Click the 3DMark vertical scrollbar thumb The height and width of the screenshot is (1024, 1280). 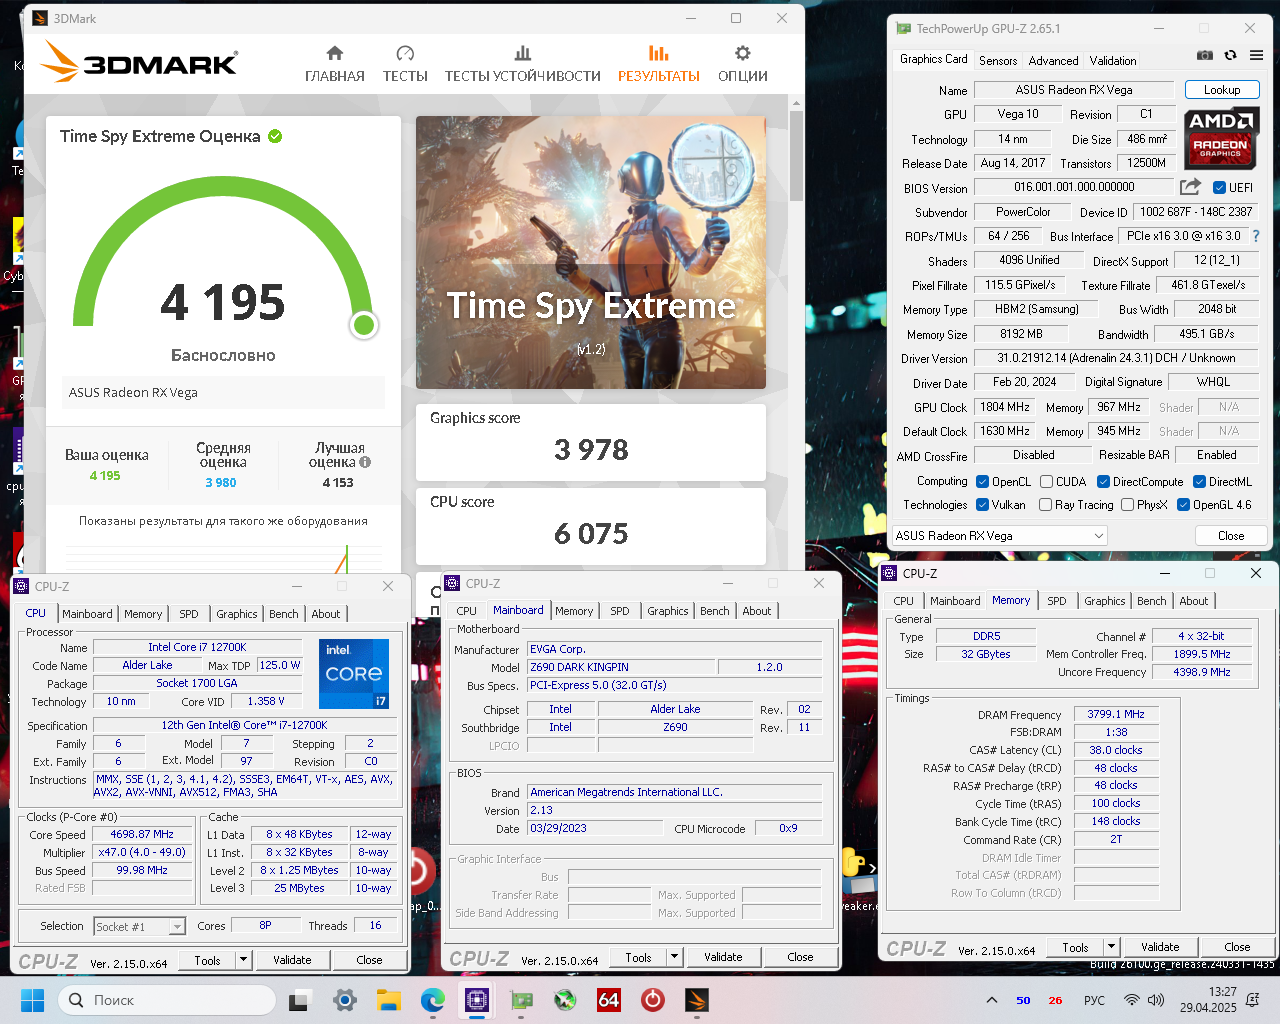(796, 156)
